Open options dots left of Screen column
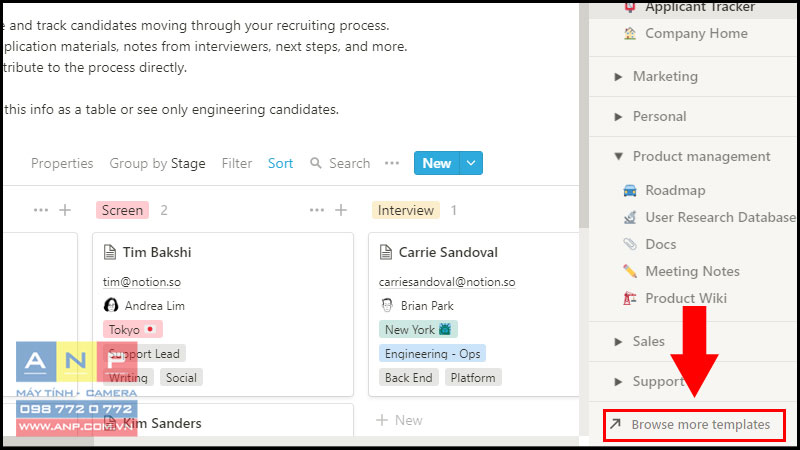The height and width of the screenshot is (450, 800). (x=41, y=210)
